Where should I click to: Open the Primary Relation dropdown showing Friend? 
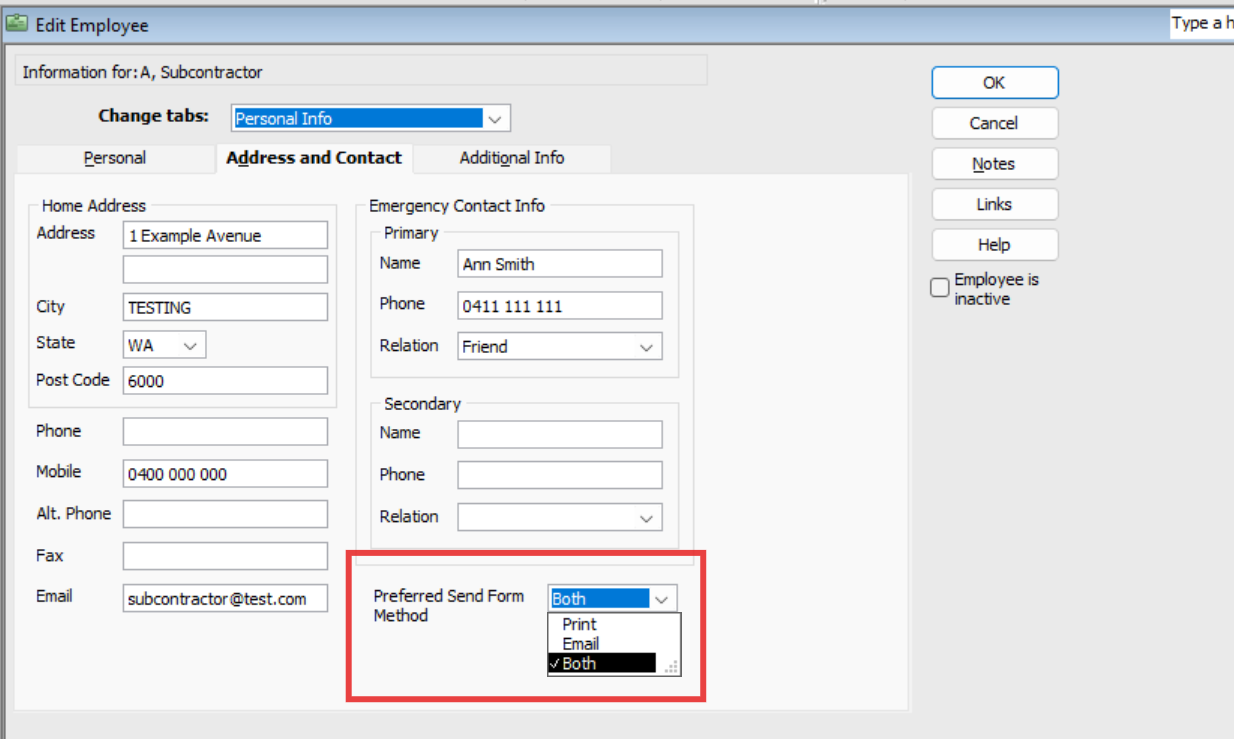(x=560, y=347)
